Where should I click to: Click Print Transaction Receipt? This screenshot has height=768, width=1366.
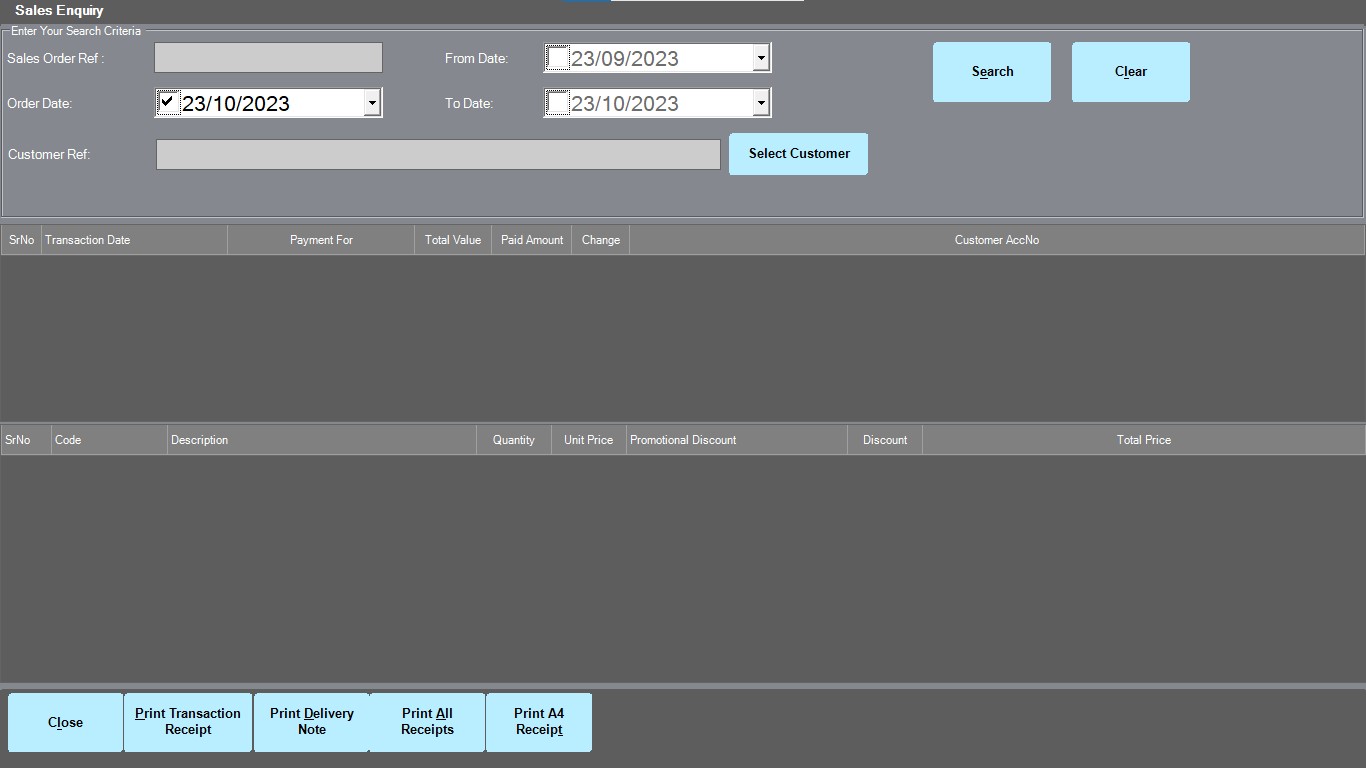(187, 721)
